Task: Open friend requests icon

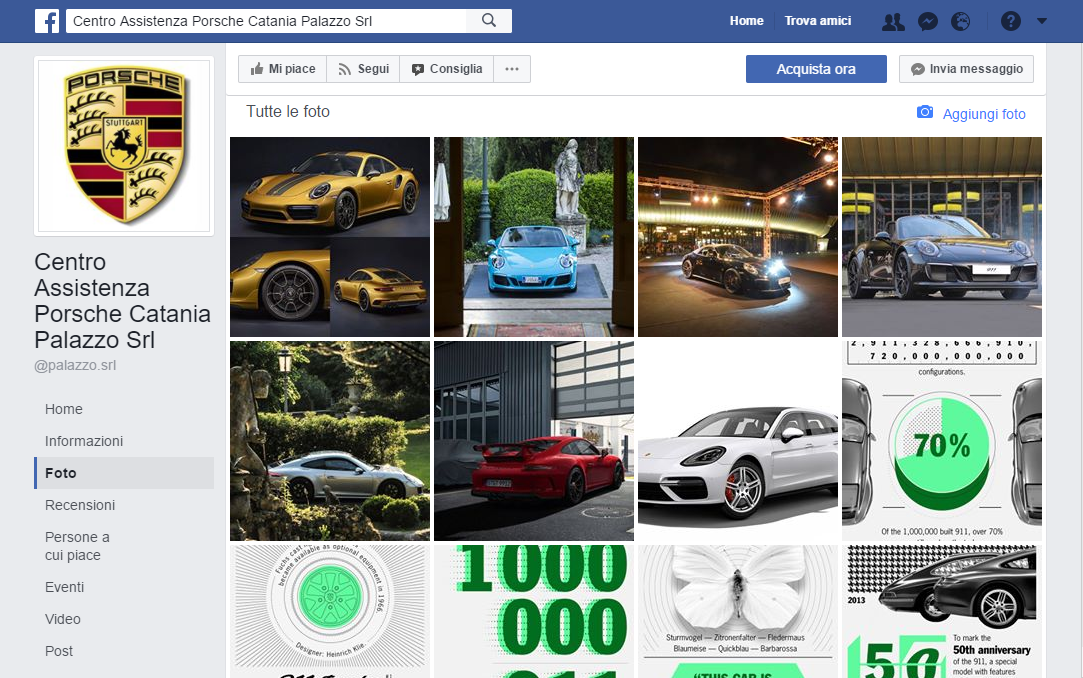Action: pos(893,21)
